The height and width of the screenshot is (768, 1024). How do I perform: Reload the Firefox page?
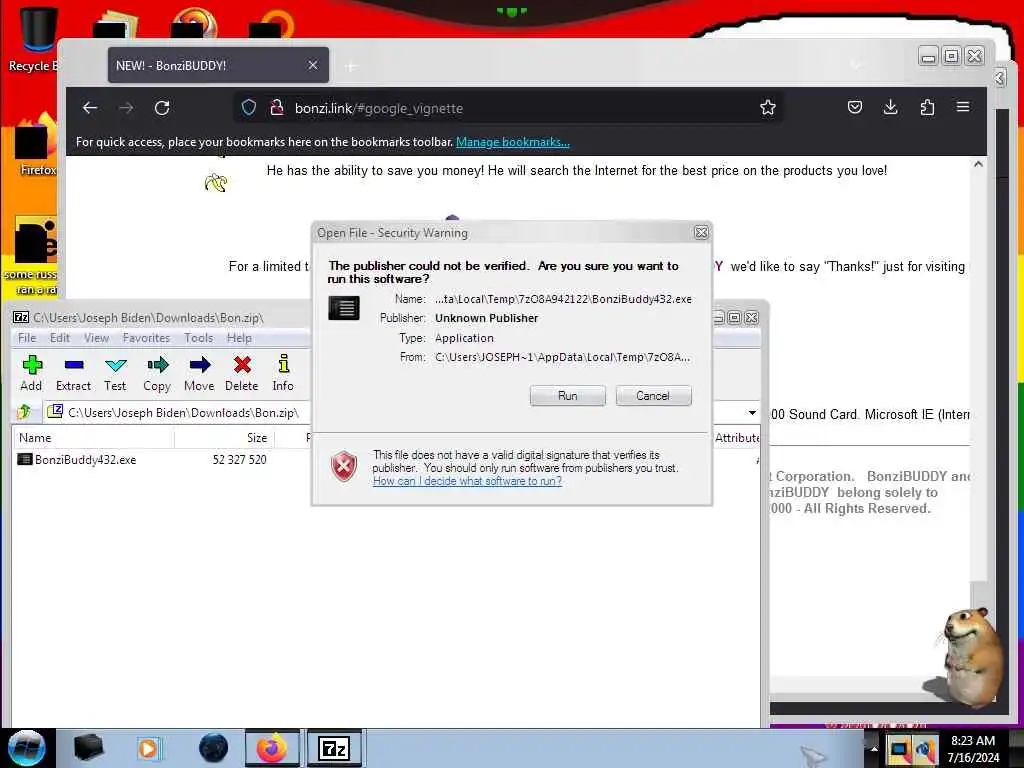point(162,108)
